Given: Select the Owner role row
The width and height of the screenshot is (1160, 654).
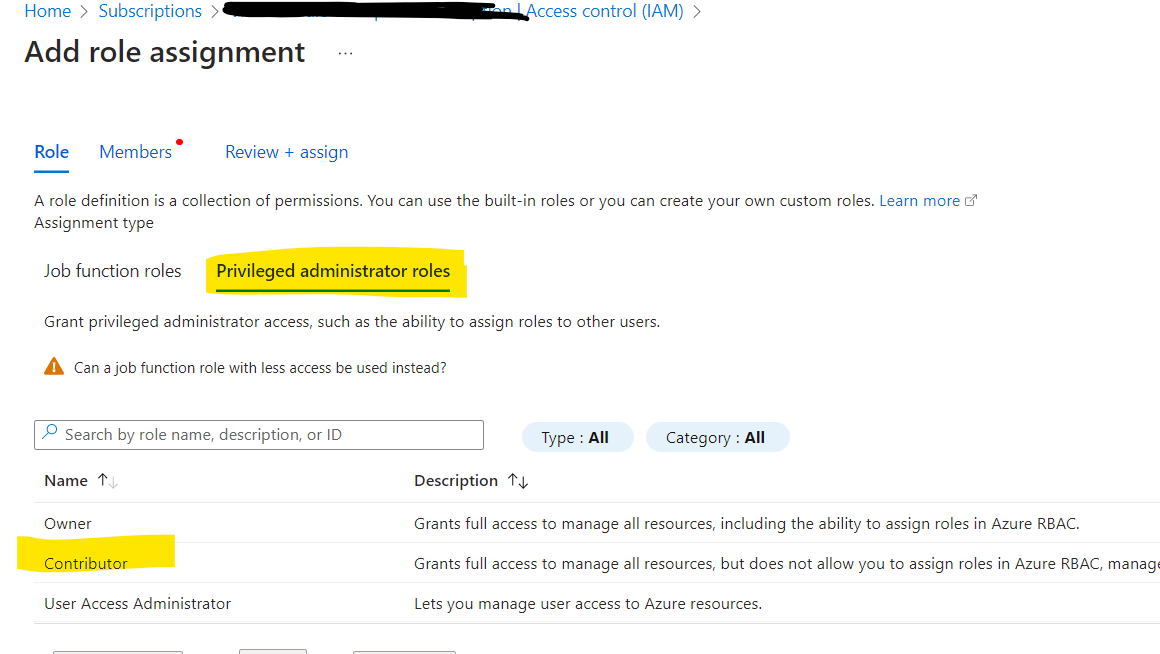Looking at the screenshot, I should 67,523.
